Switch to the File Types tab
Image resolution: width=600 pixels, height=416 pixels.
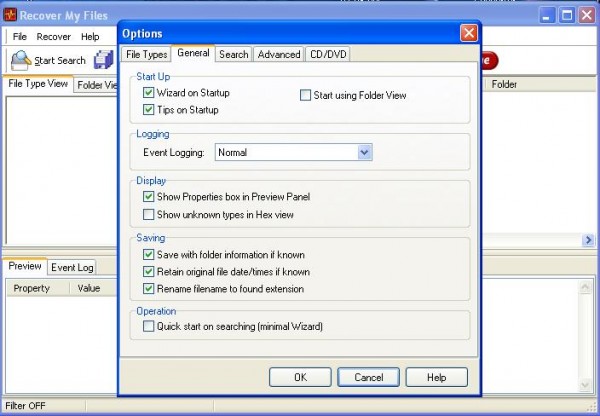(x=147, y=54)
